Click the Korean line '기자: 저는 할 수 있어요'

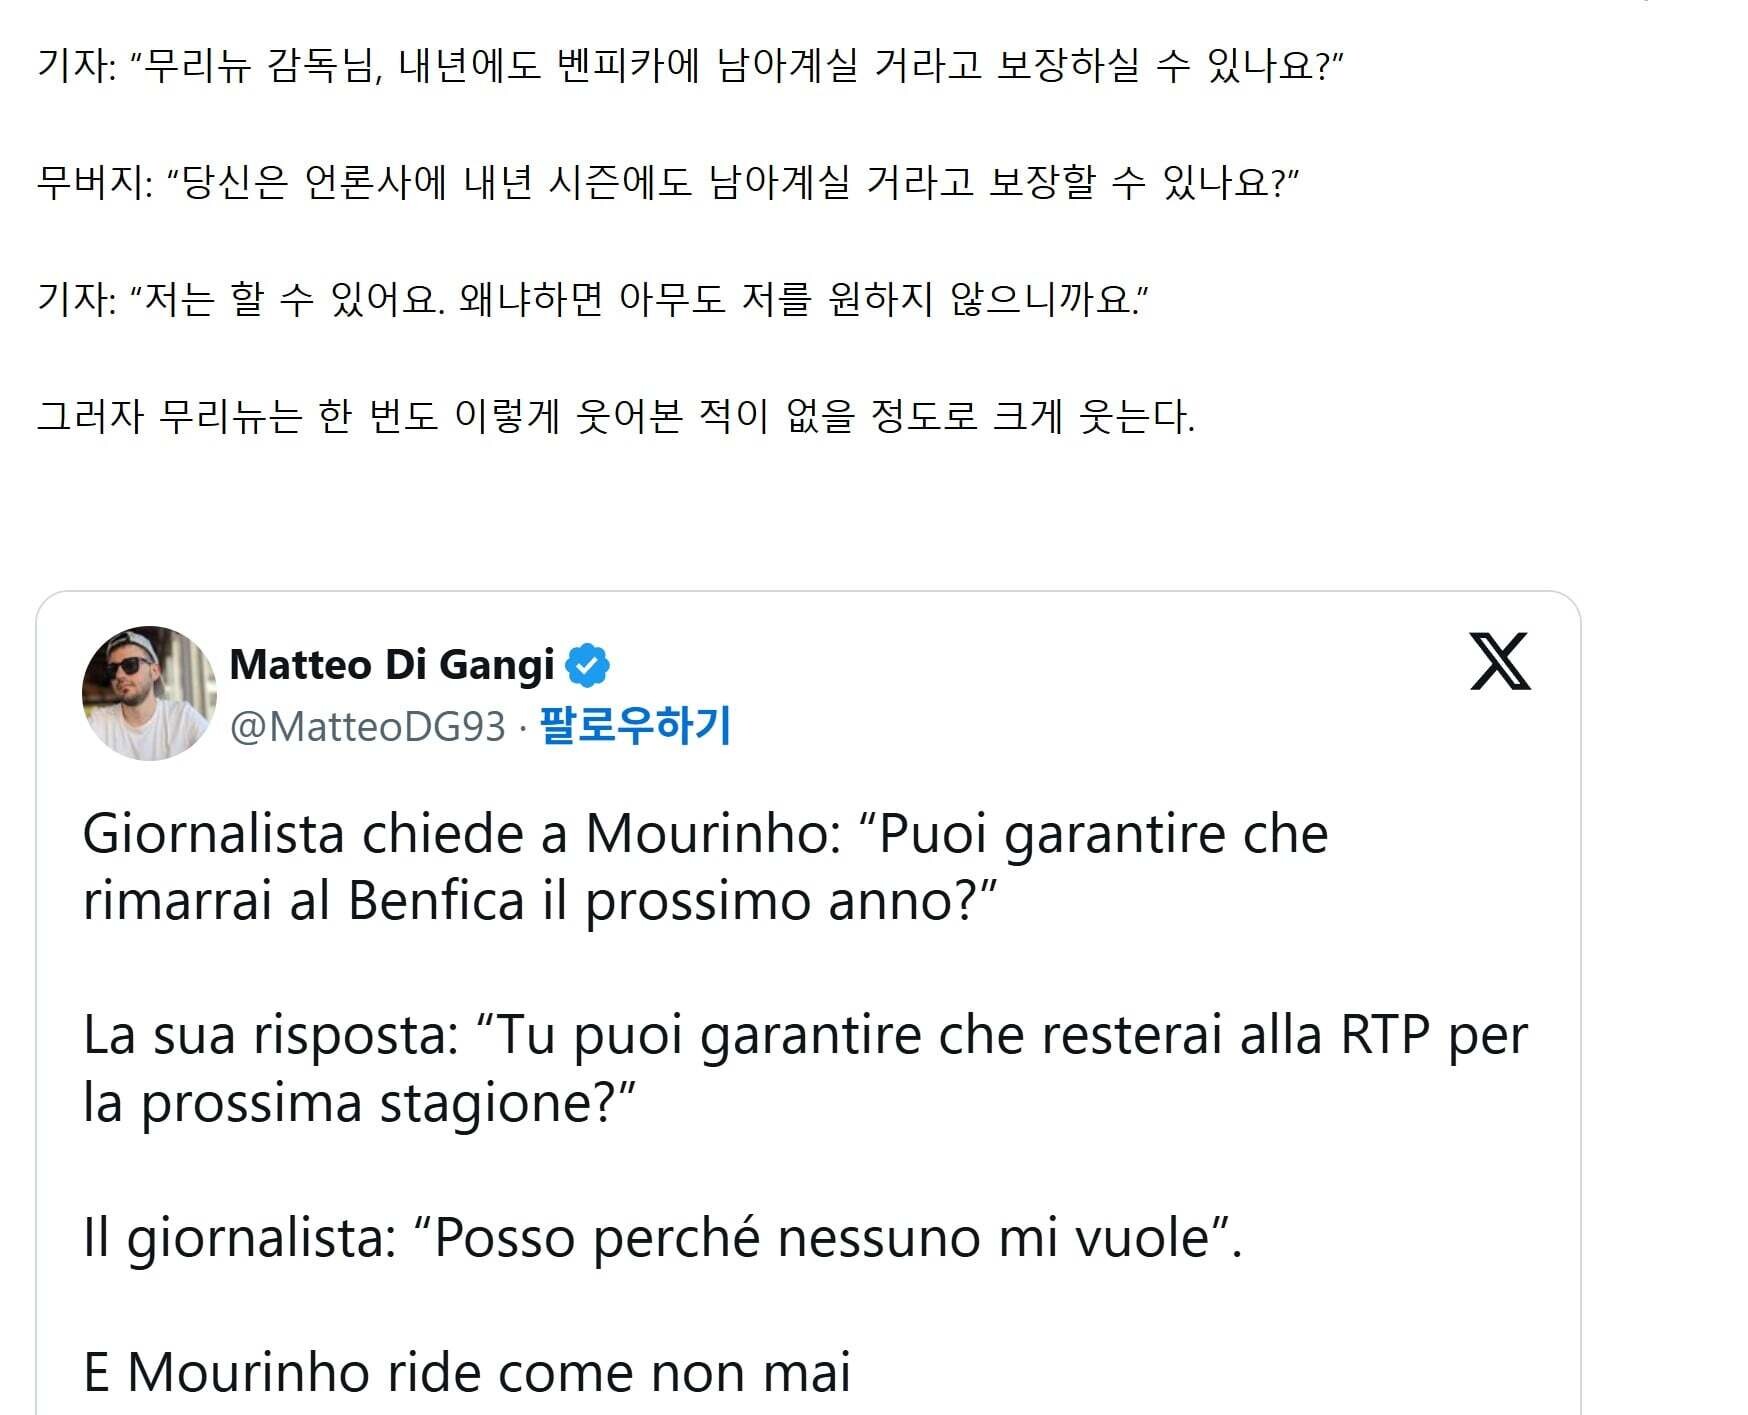[x=593, y=299]
